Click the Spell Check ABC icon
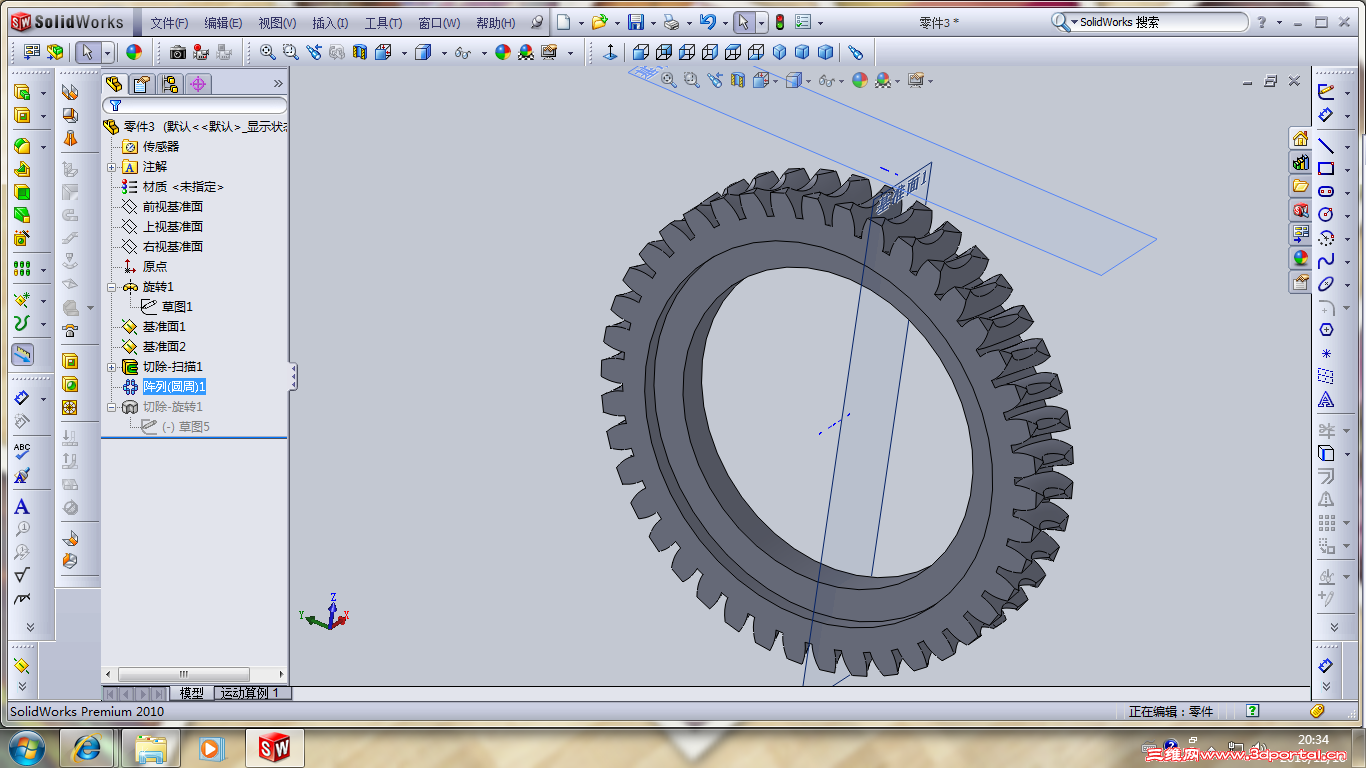Viewport: 1366px width, 768px height. [22, 452]
